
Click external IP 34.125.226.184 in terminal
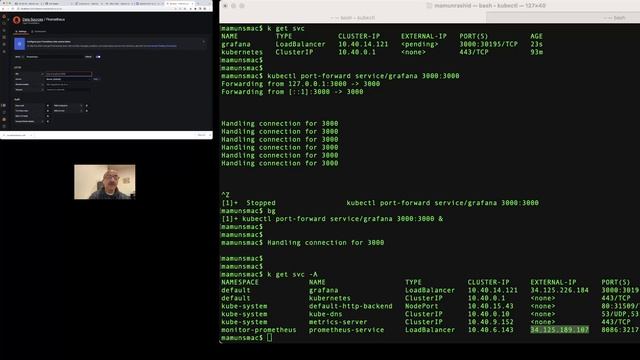(x=560, y=290)
